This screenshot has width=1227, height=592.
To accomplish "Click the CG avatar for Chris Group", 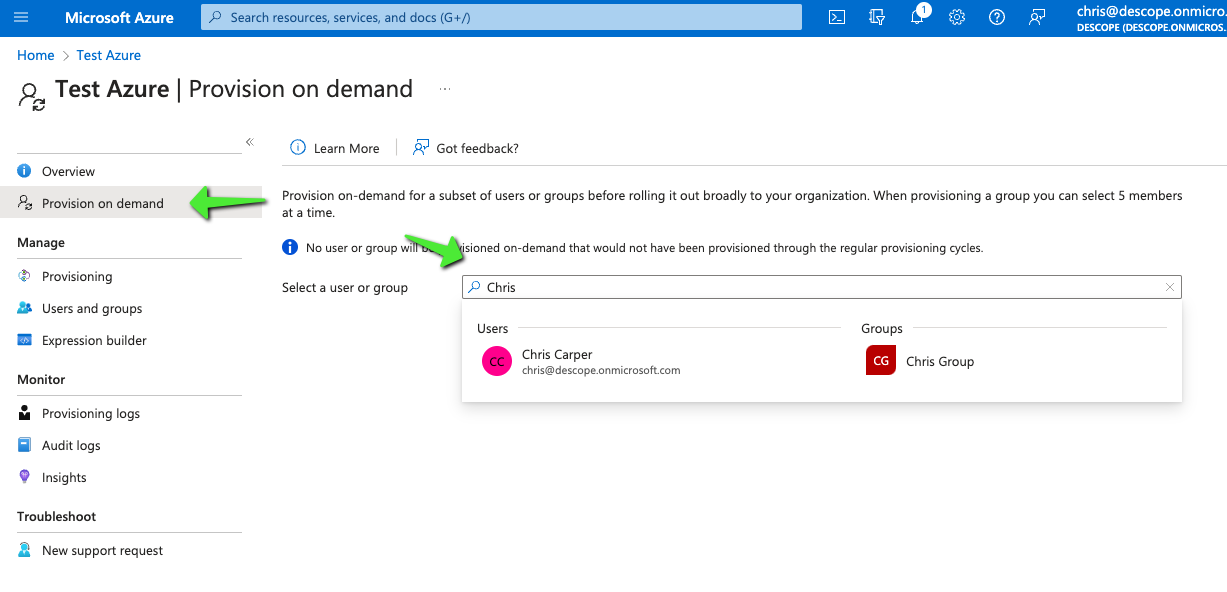I will 881,361.
